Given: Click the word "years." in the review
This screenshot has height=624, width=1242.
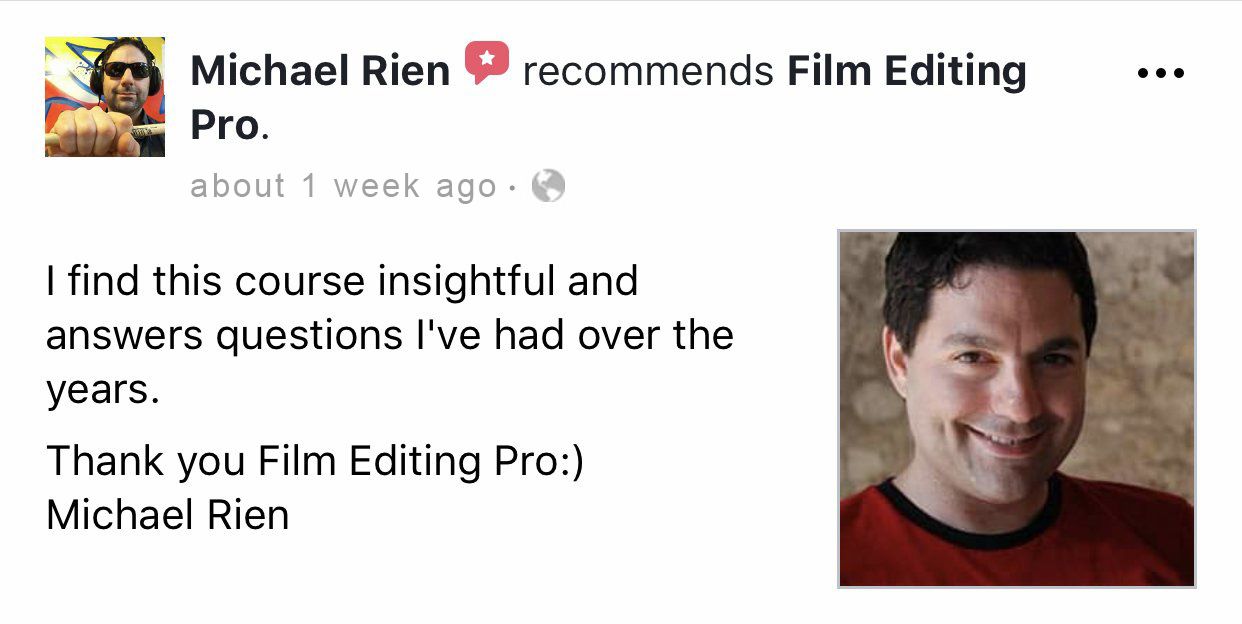Looking at the screenshot, I should (x=103, y=390).
